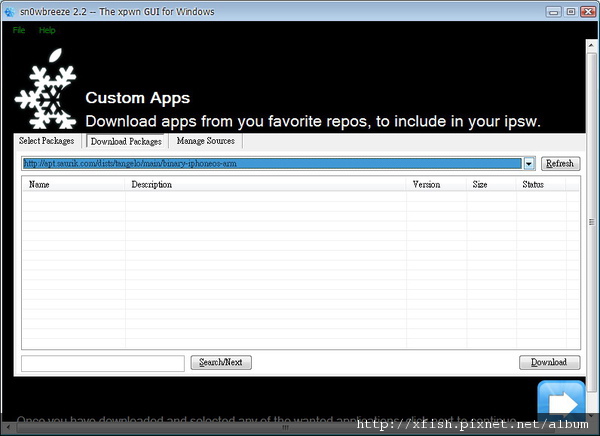Open the Help menu
The width and height of the screenshot is (600, 436).
tap(47, 30)
